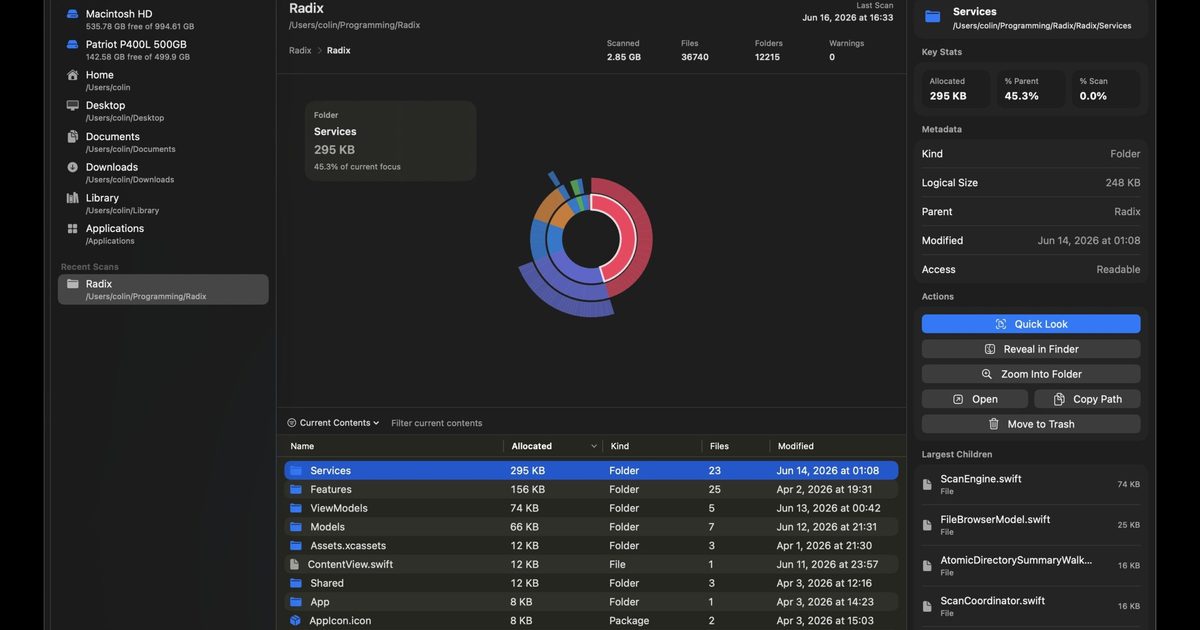Click Zoom Into Folder

(x=1031, y=374)
